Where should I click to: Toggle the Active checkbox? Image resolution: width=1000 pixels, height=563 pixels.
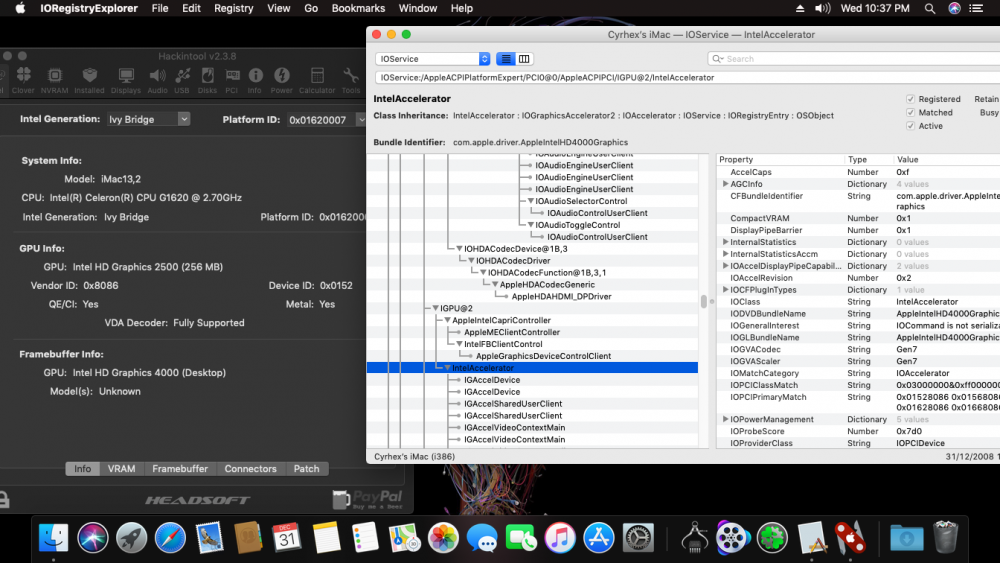point(910,126)
